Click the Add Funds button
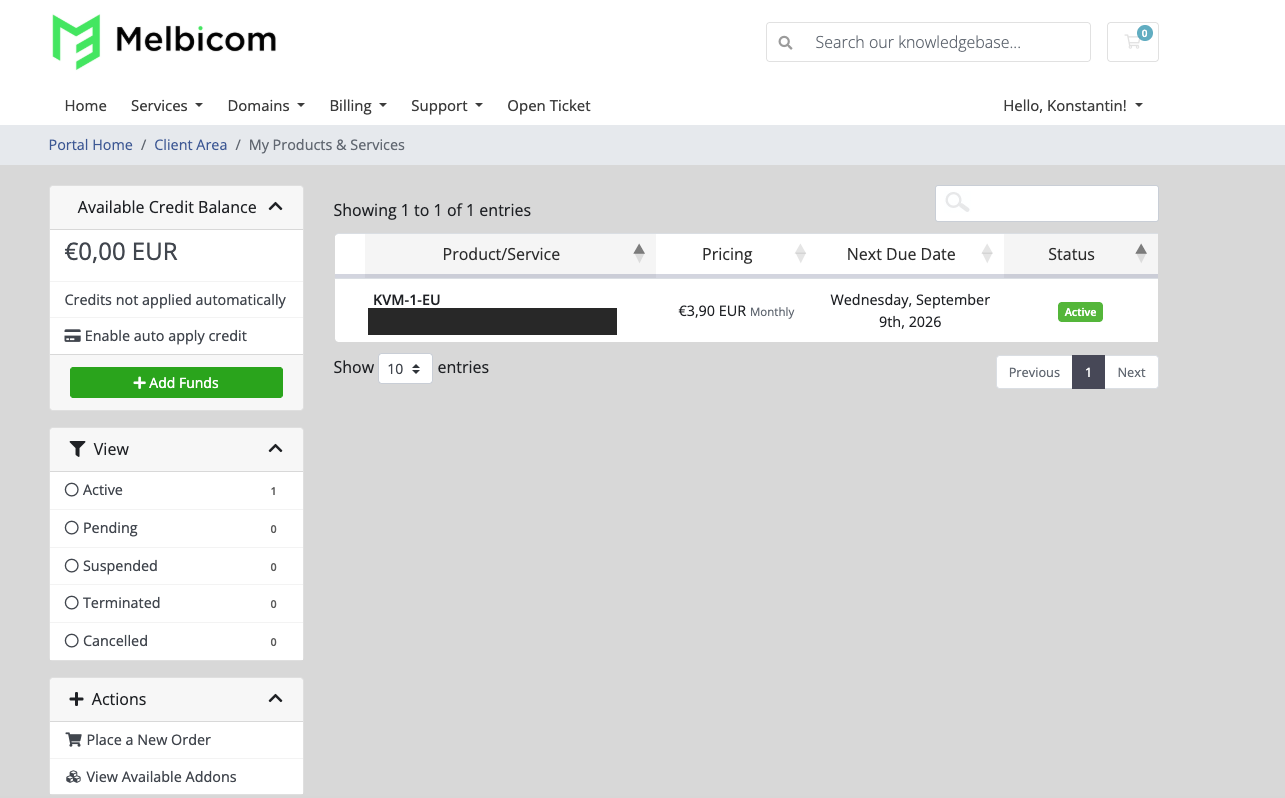The image size is (1285, 798). (x=176, y=383)
